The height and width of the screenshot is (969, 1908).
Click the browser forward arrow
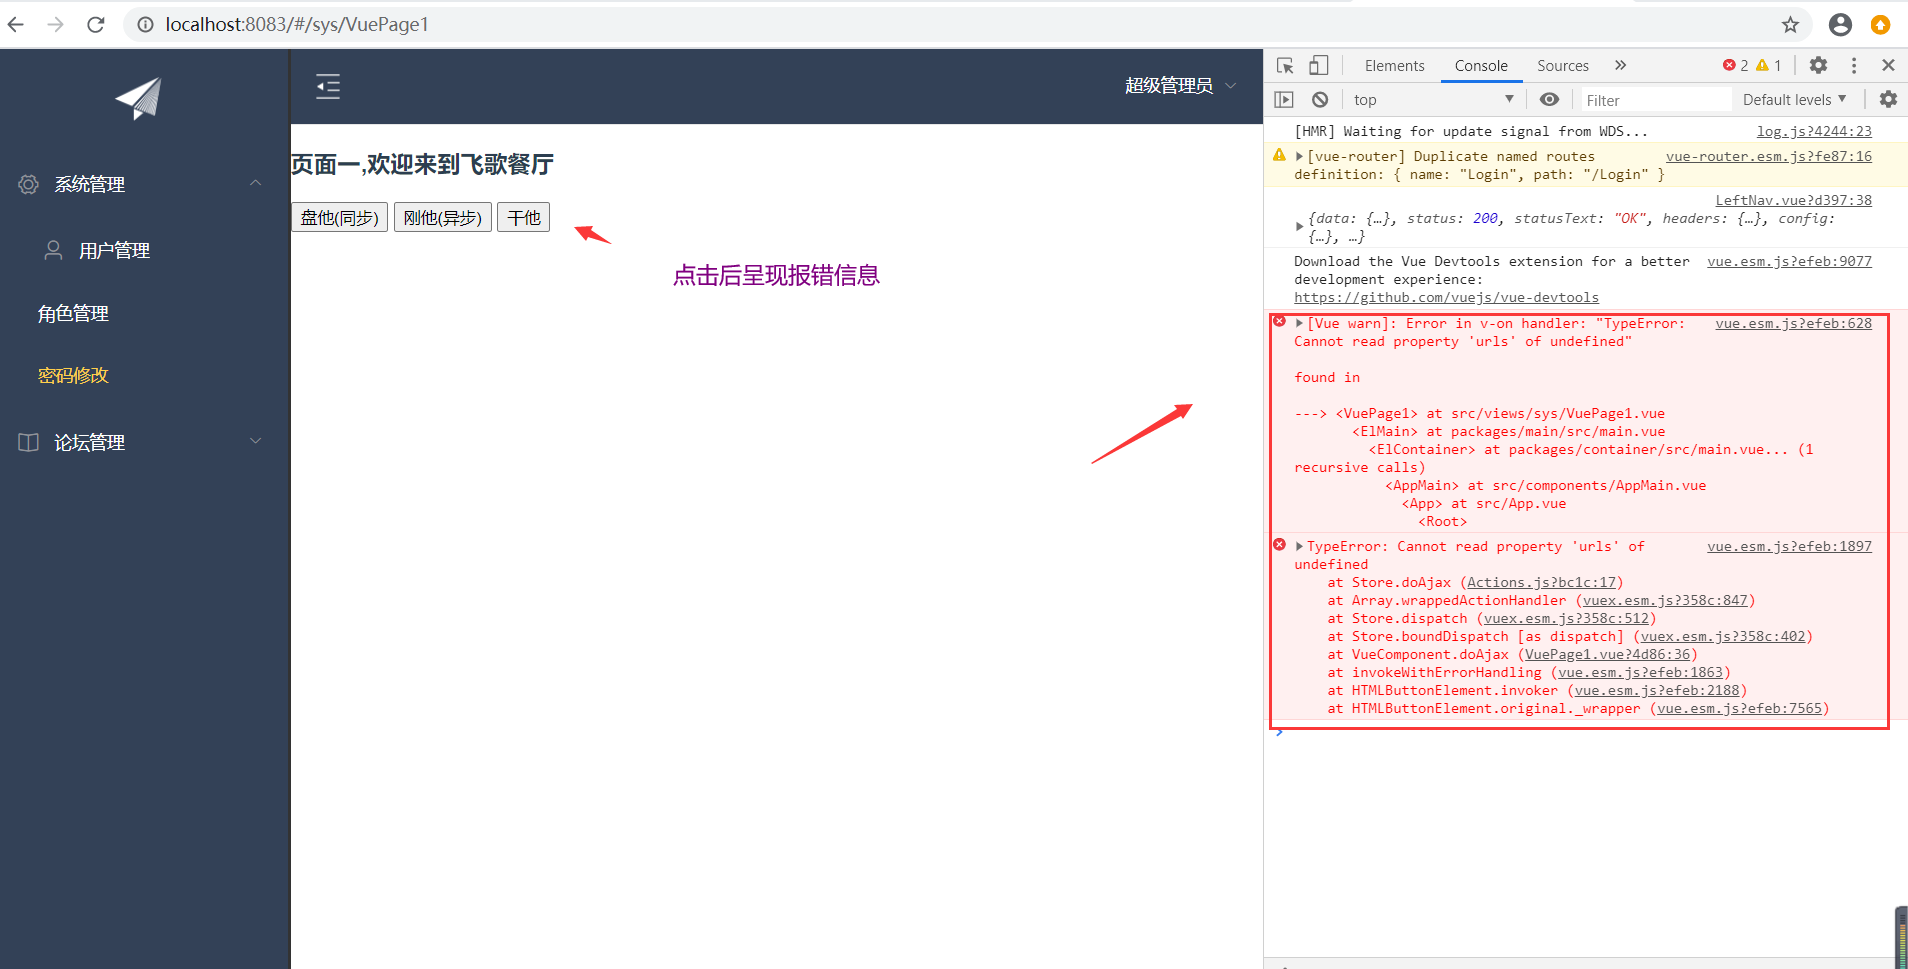(x=56, y=25)
